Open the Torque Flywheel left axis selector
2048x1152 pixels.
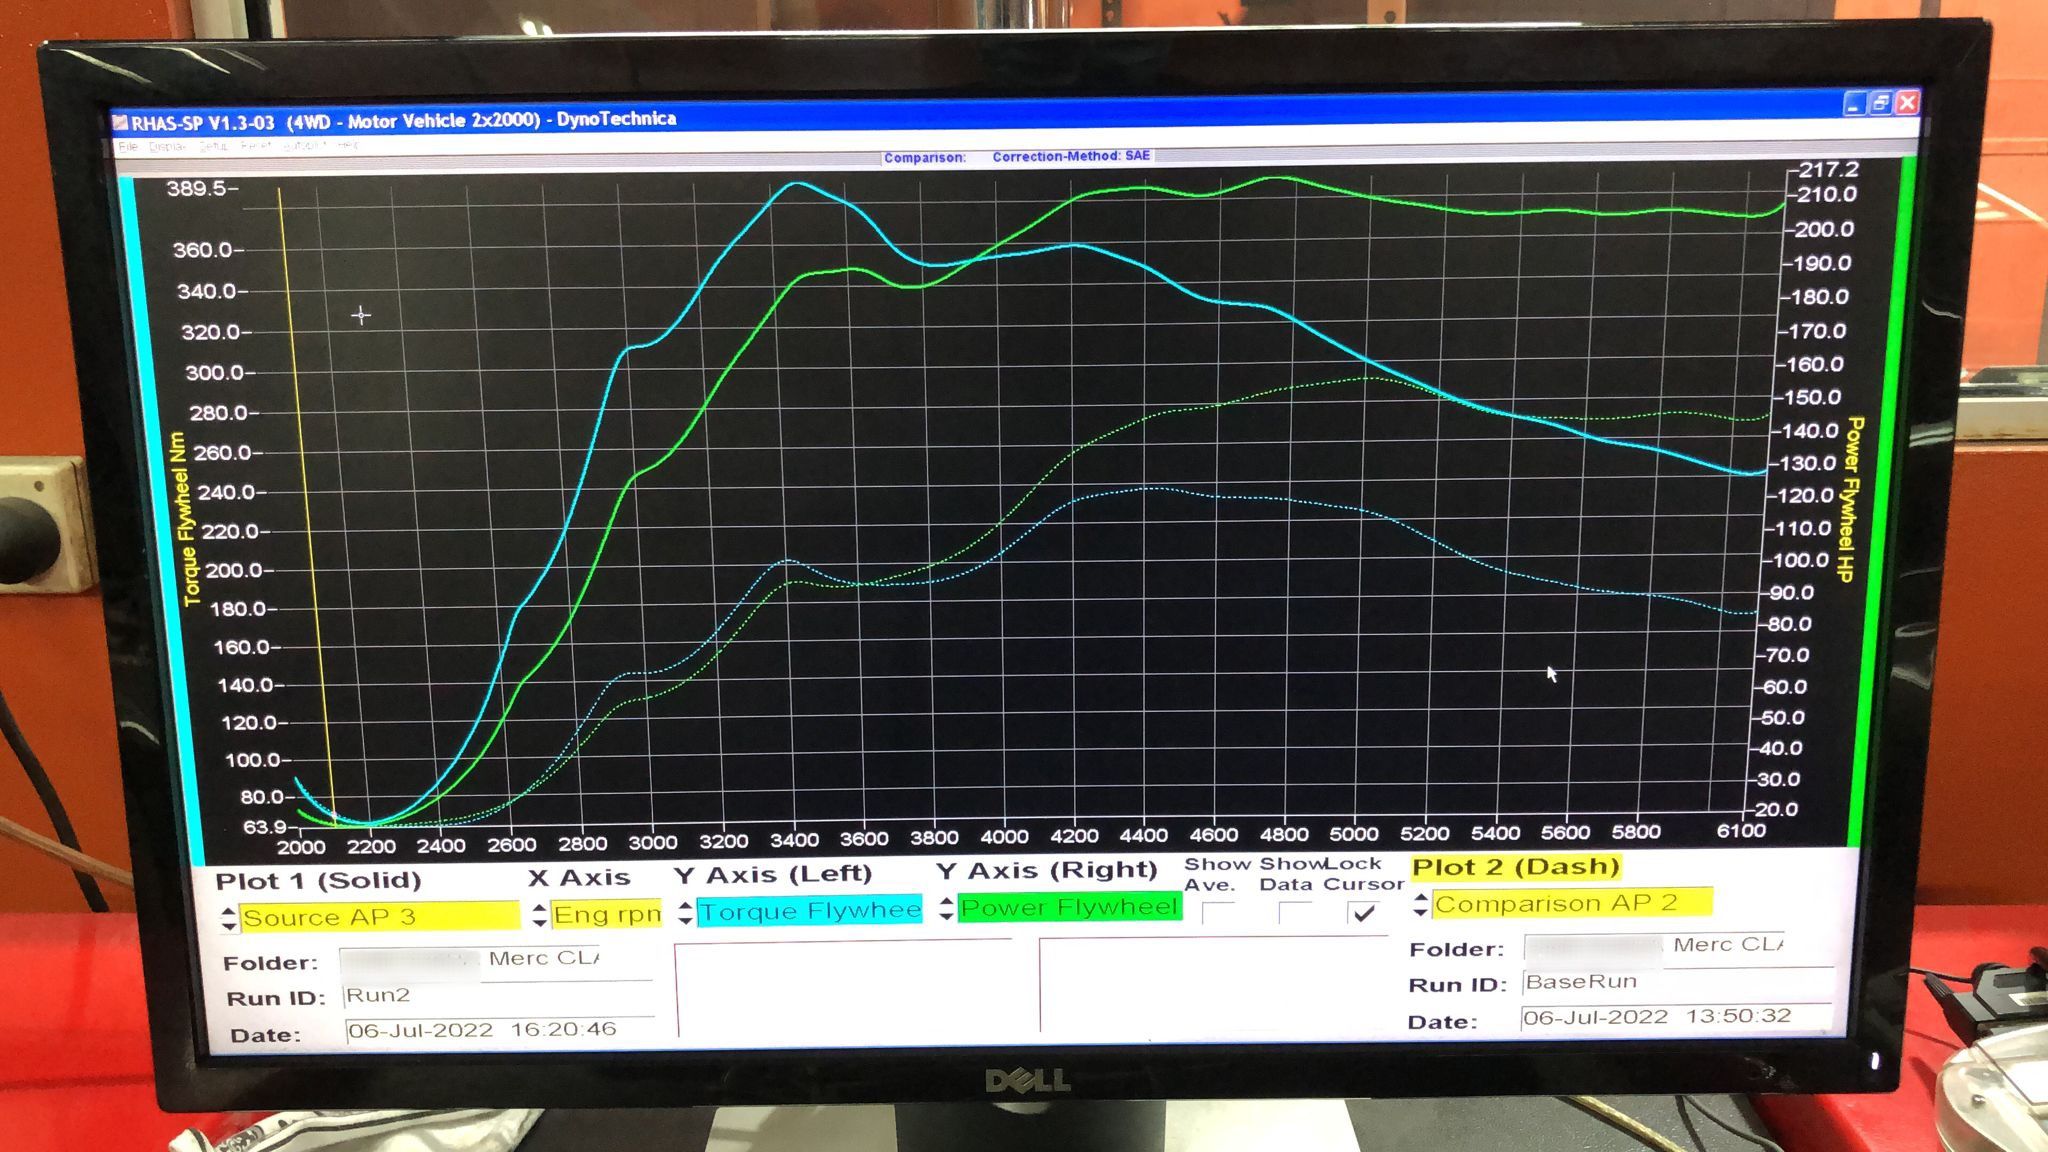810,911
